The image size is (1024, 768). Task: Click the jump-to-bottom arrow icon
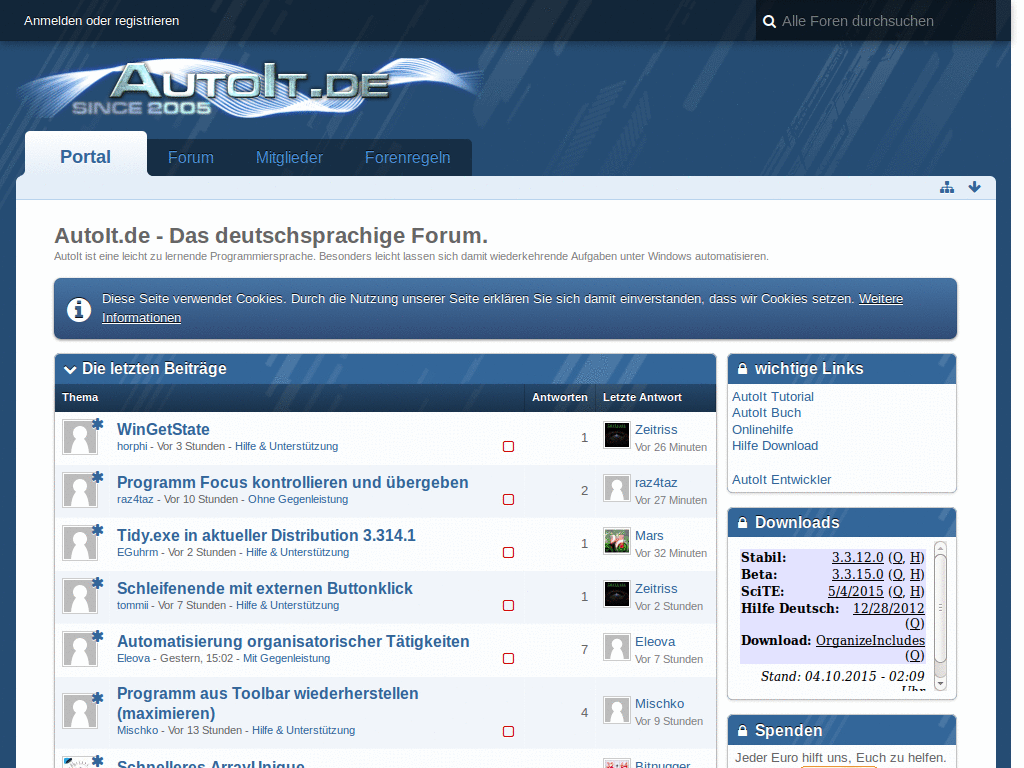pyautogui.click(x=974, y=187)
